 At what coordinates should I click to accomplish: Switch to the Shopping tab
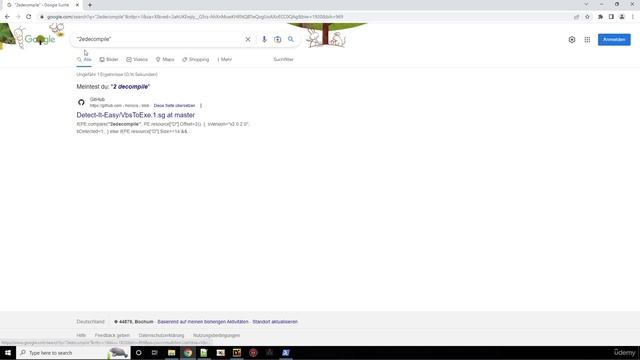pos(196,60)
